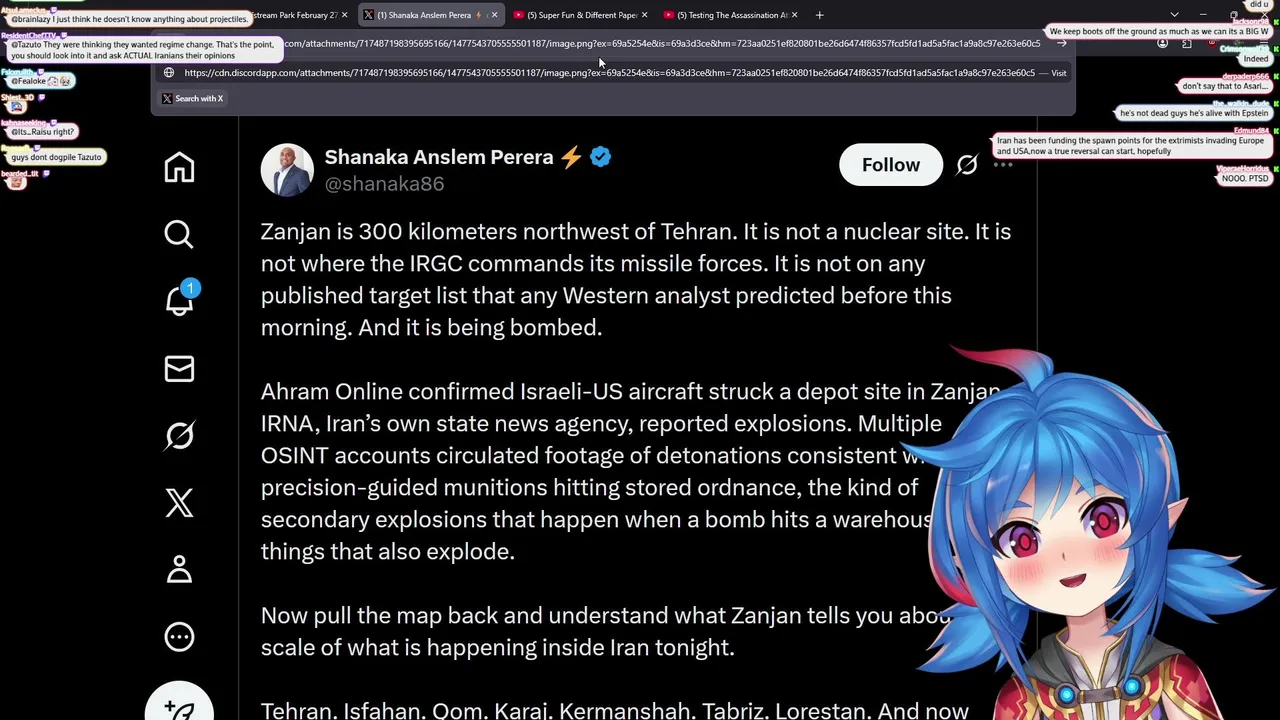This screenshot has width=1280, height=720.
Task: Switch to Testing The Assassination YouTube tab
Action: coord(730,15)
